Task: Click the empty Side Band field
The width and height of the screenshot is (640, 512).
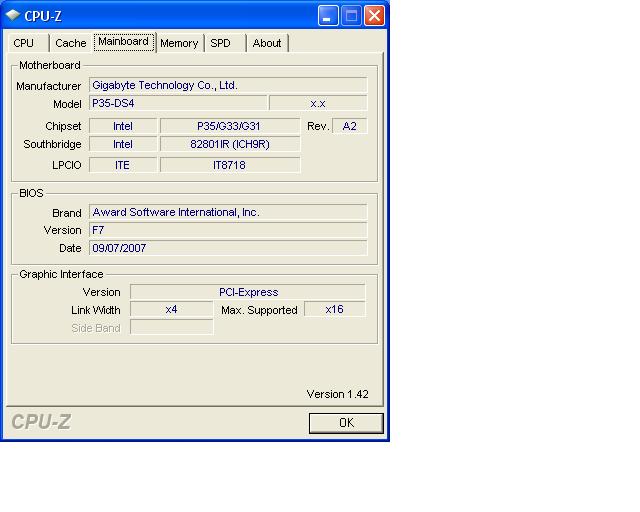Action: (x=171, y=327)
